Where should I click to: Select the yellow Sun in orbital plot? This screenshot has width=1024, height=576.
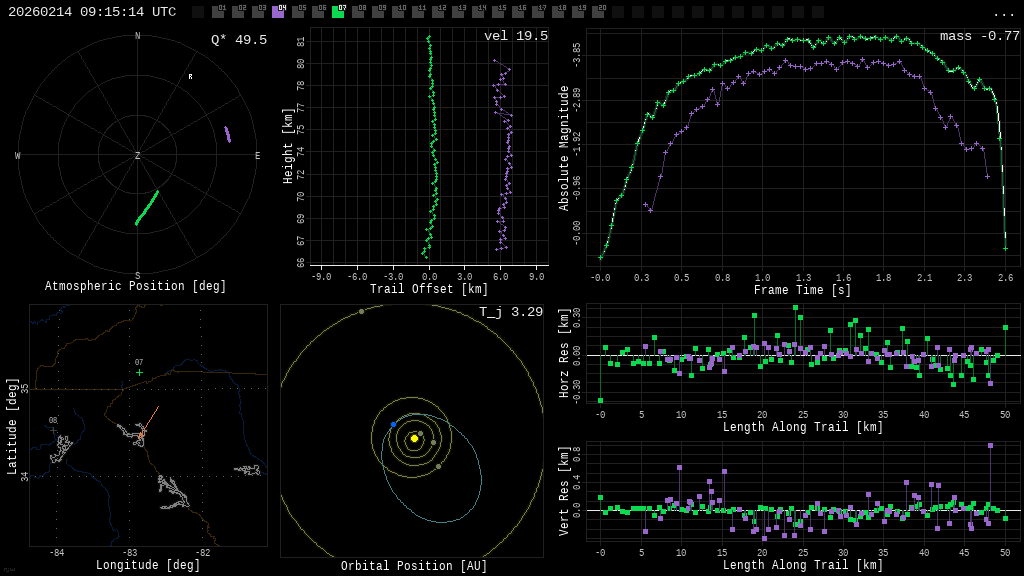tap(414, 438)
